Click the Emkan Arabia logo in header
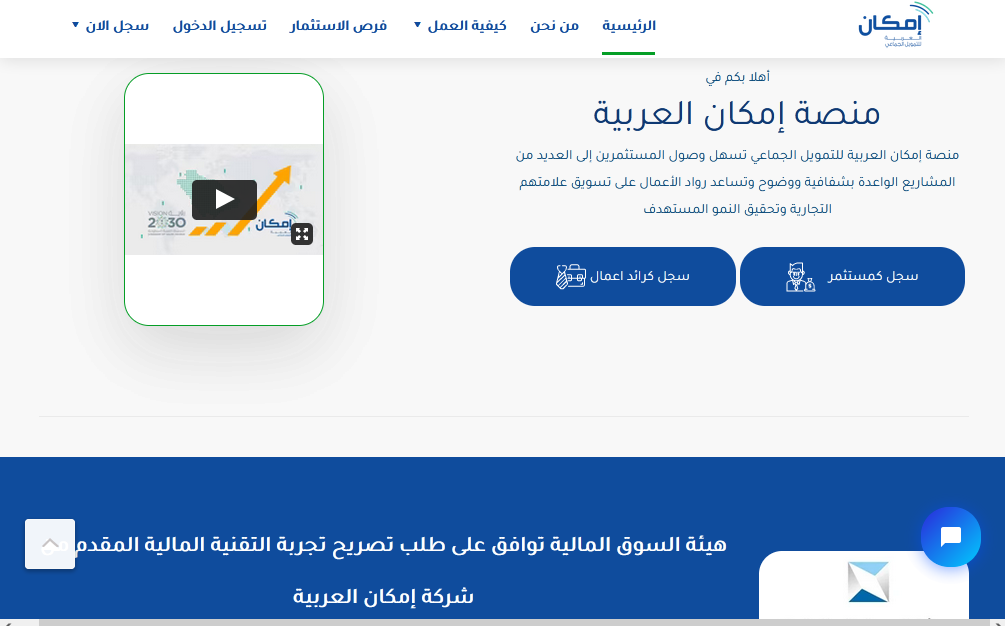1005x626 pixels. 895,25
